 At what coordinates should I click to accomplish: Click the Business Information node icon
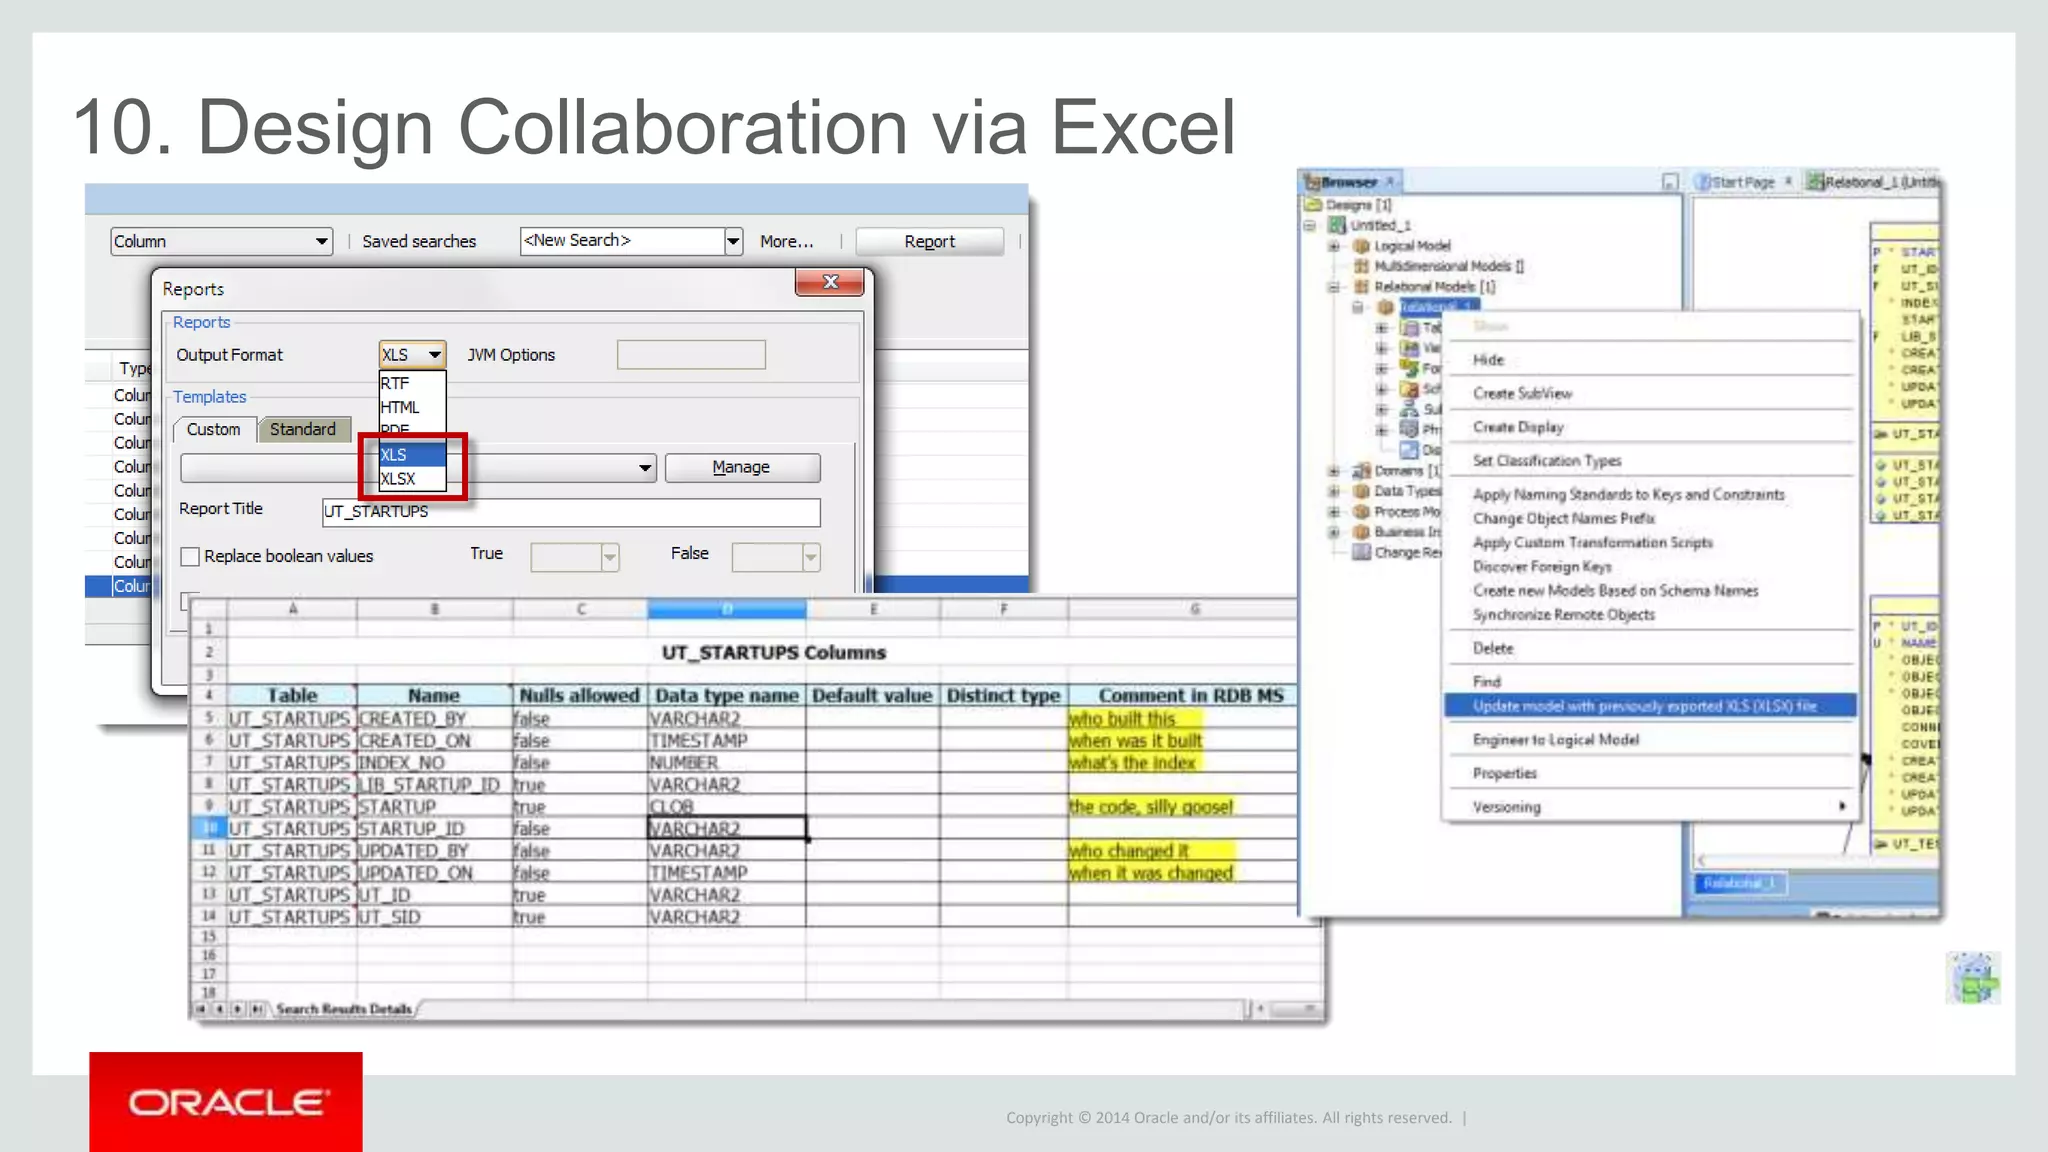(x=1361, y=532)
